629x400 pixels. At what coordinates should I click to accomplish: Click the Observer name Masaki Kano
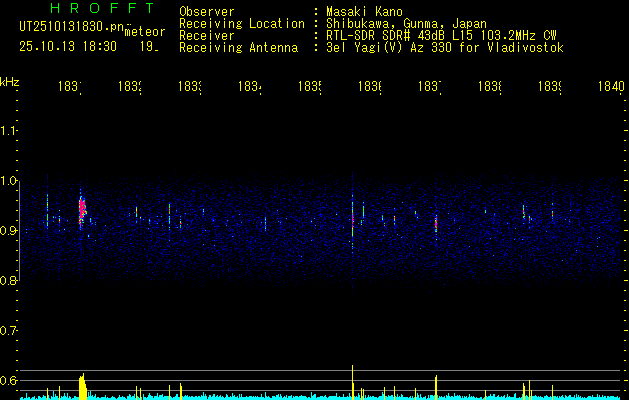pos(361,12)
